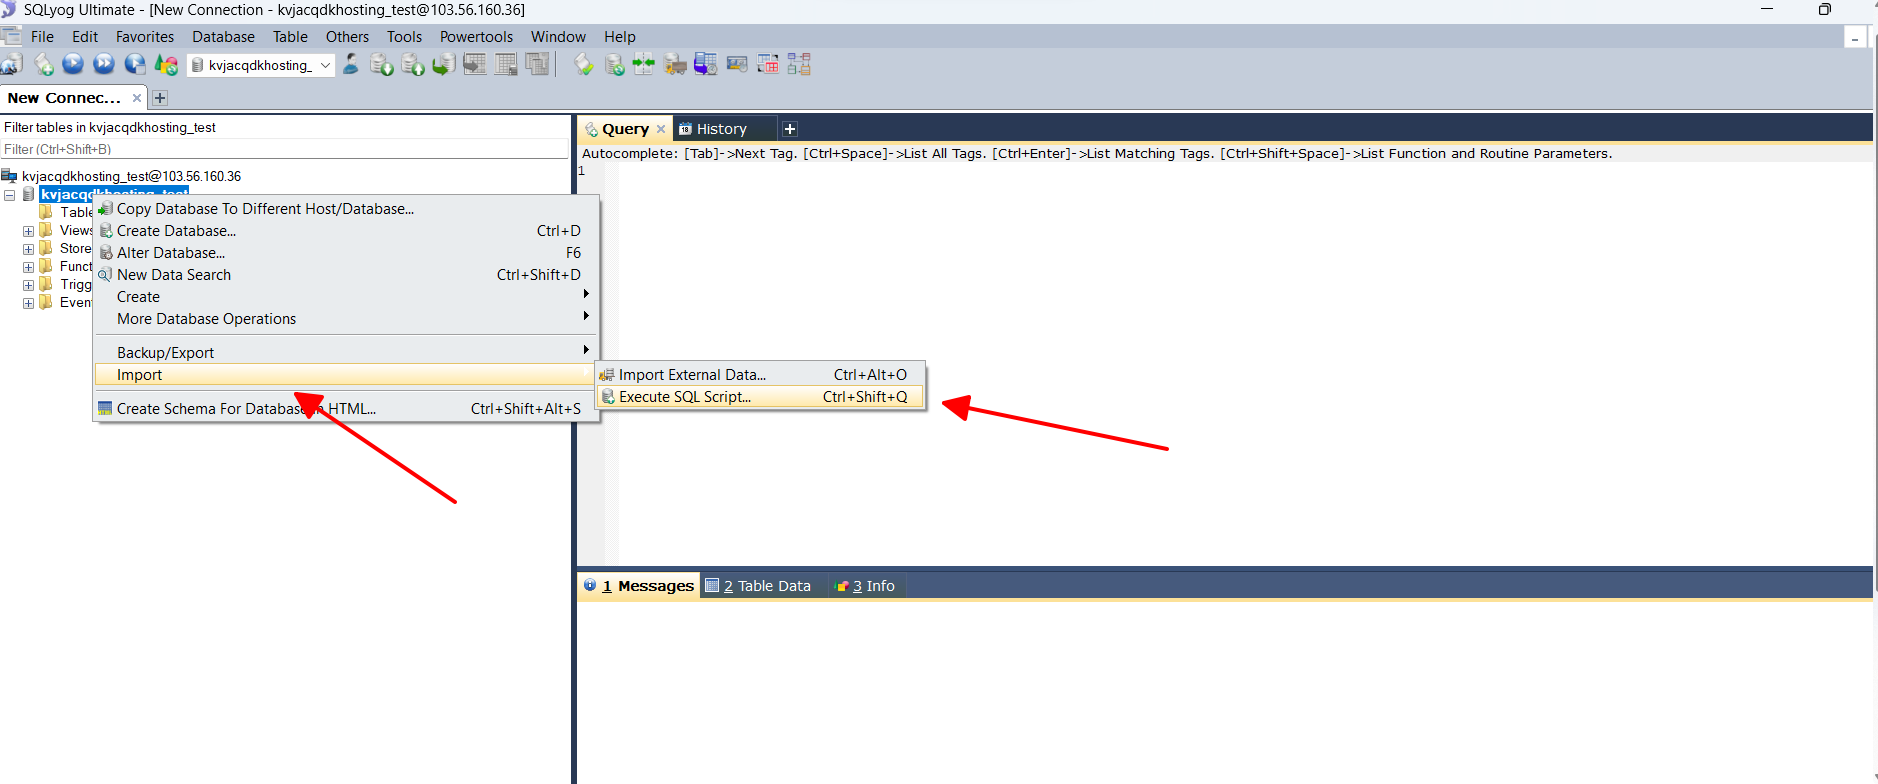The width and height of the screenshot is (1878, 784).
Task: Expand the Triggers folder
Action: click(x=29, y=285)
